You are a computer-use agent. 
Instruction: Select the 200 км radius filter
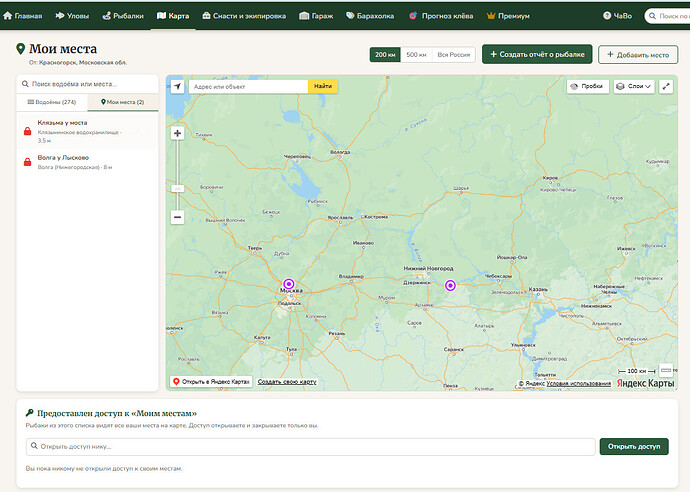pos(385,55)
